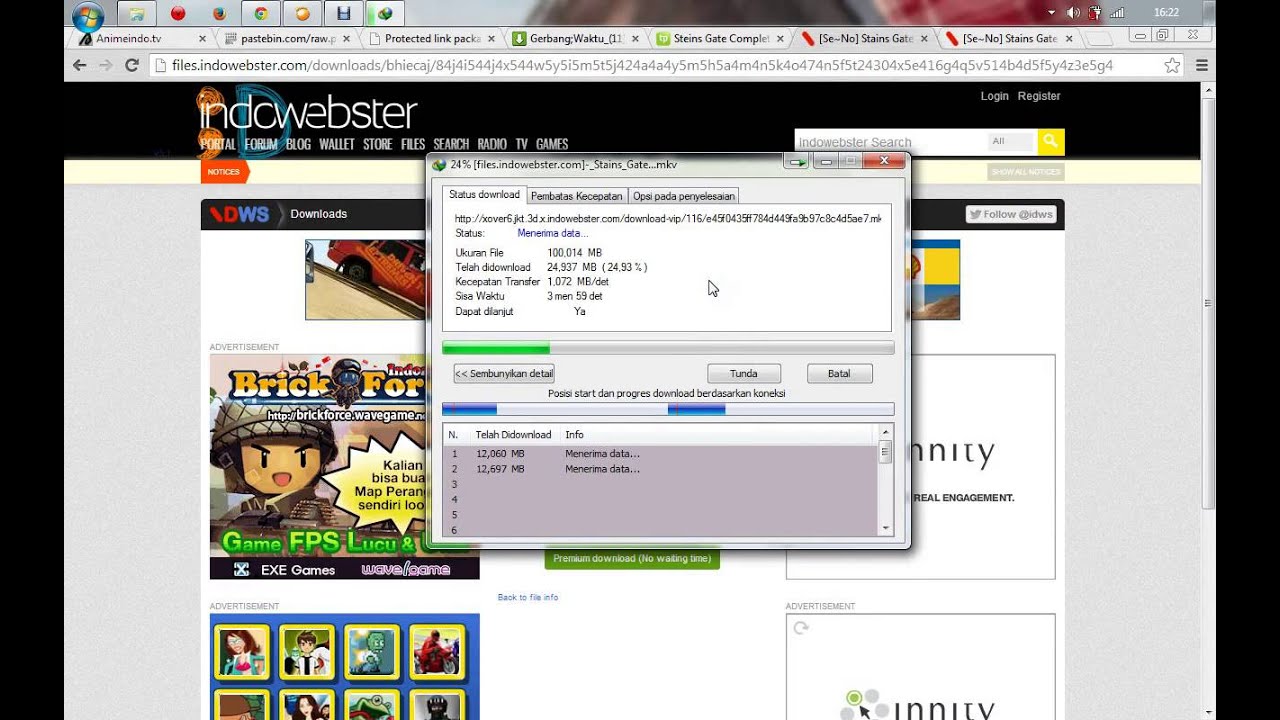Cancel download with the Batal button

coord(839,373)
